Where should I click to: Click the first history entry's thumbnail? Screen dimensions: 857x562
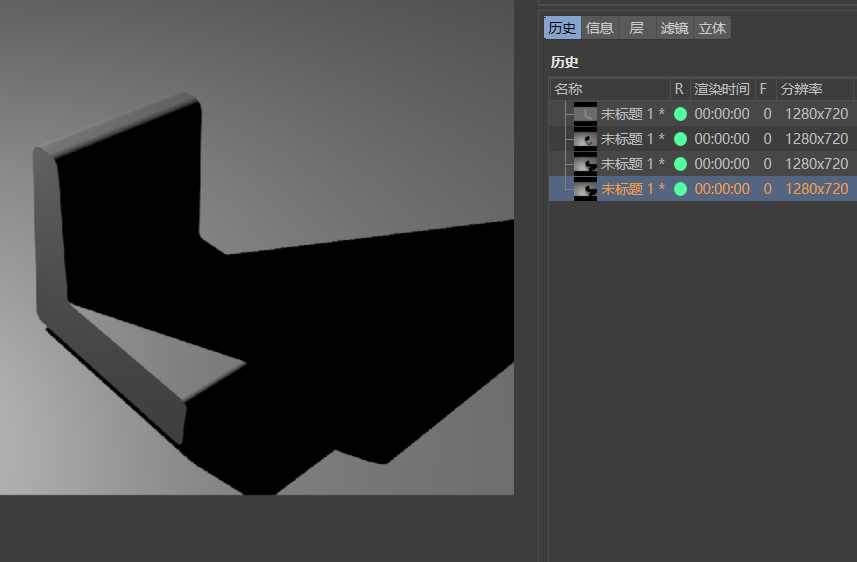click(x=585, y=114)
